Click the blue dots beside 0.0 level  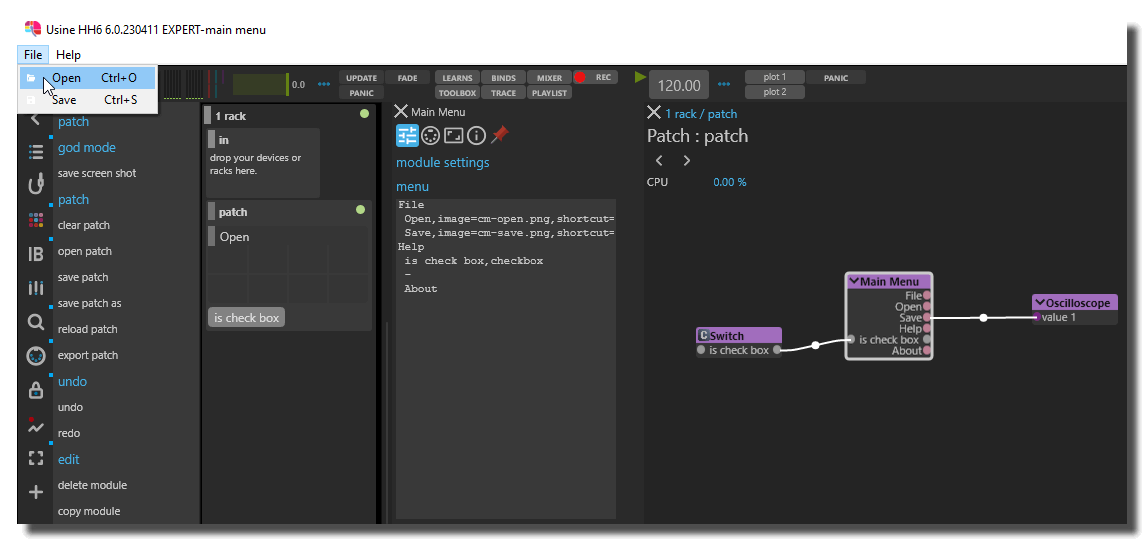(323, 84)
